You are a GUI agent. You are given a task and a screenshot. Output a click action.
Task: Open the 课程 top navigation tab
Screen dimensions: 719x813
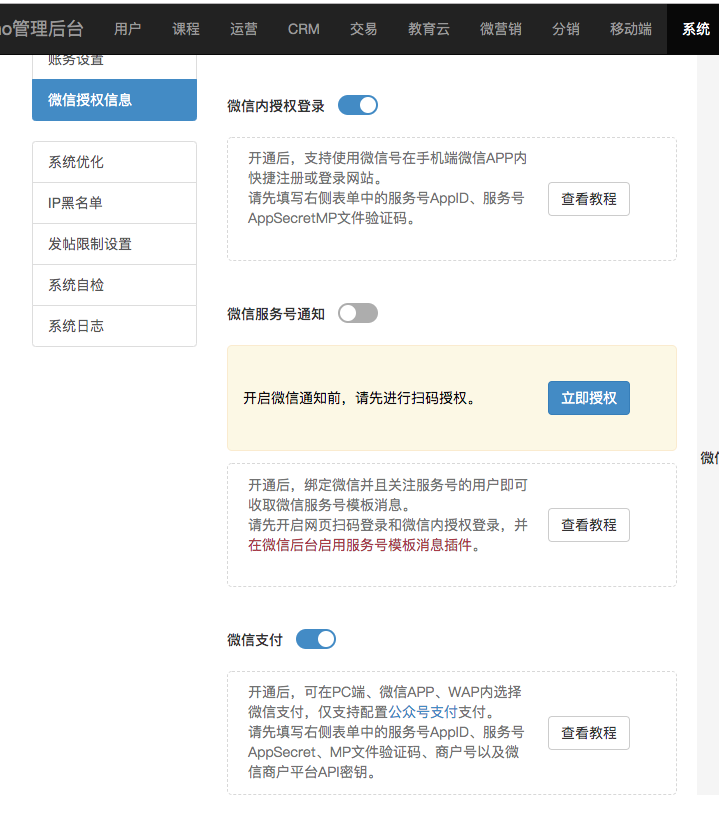pos(186,29)
